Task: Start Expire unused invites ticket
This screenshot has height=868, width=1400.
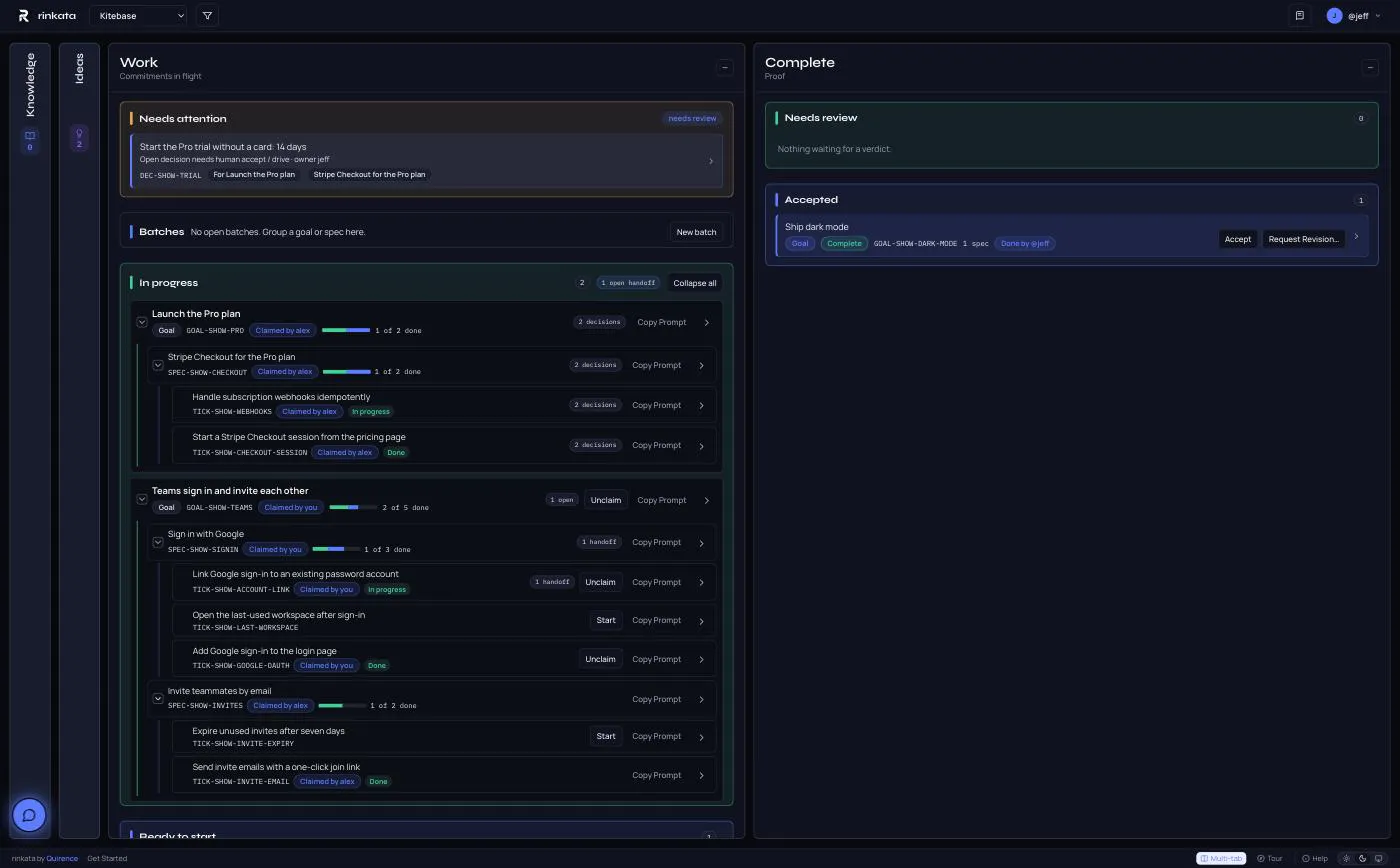Action: point(606,736)
